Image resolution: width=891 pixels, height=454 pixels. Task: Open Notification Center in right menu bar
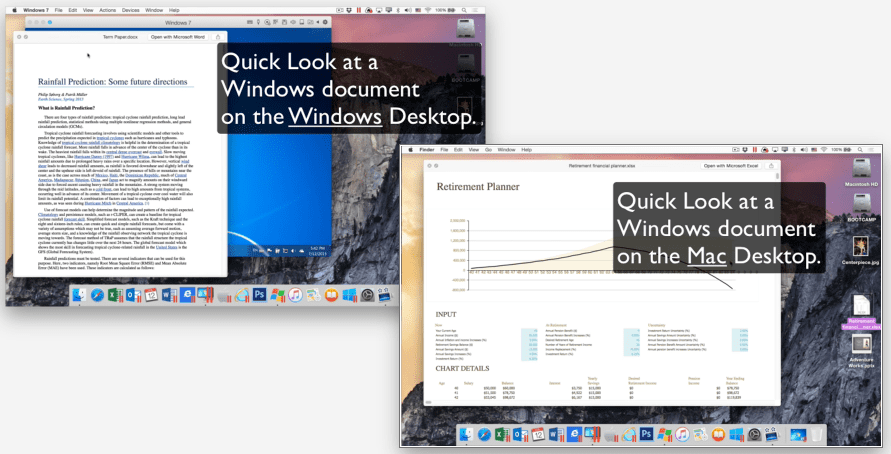(871, 150)
